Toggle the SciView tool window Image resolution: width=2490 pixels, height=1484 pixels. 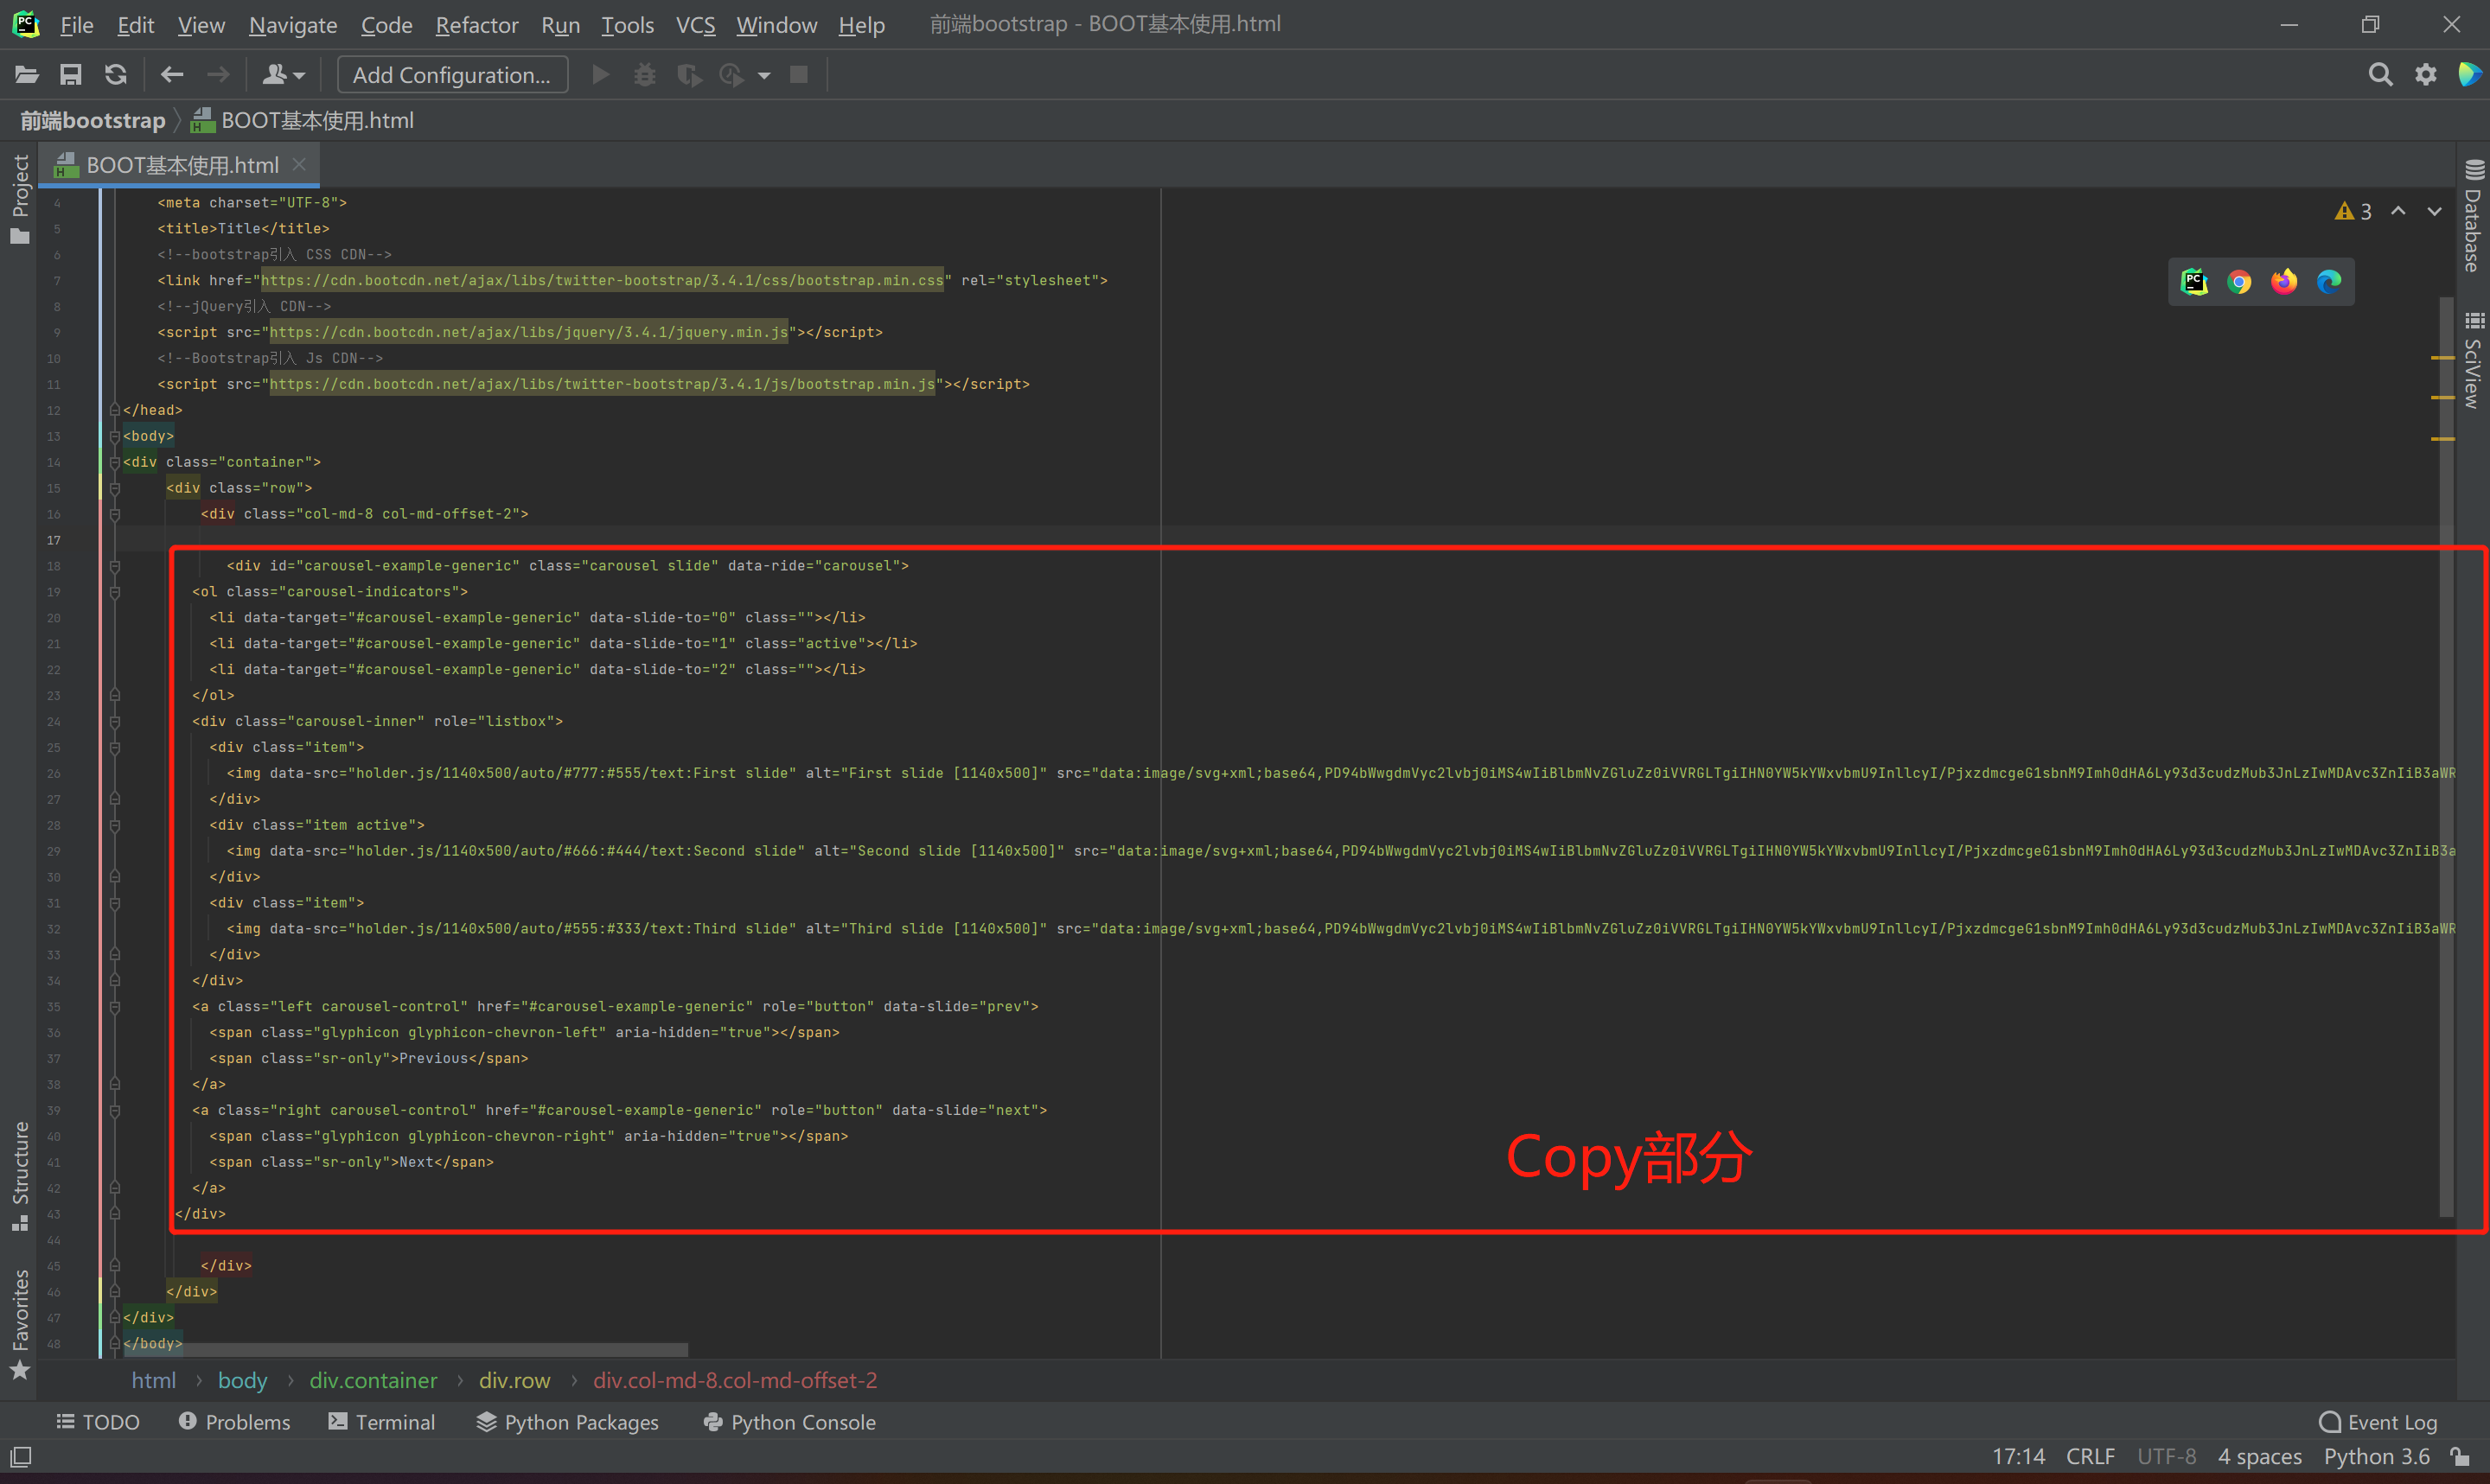tap(2473, 361)
